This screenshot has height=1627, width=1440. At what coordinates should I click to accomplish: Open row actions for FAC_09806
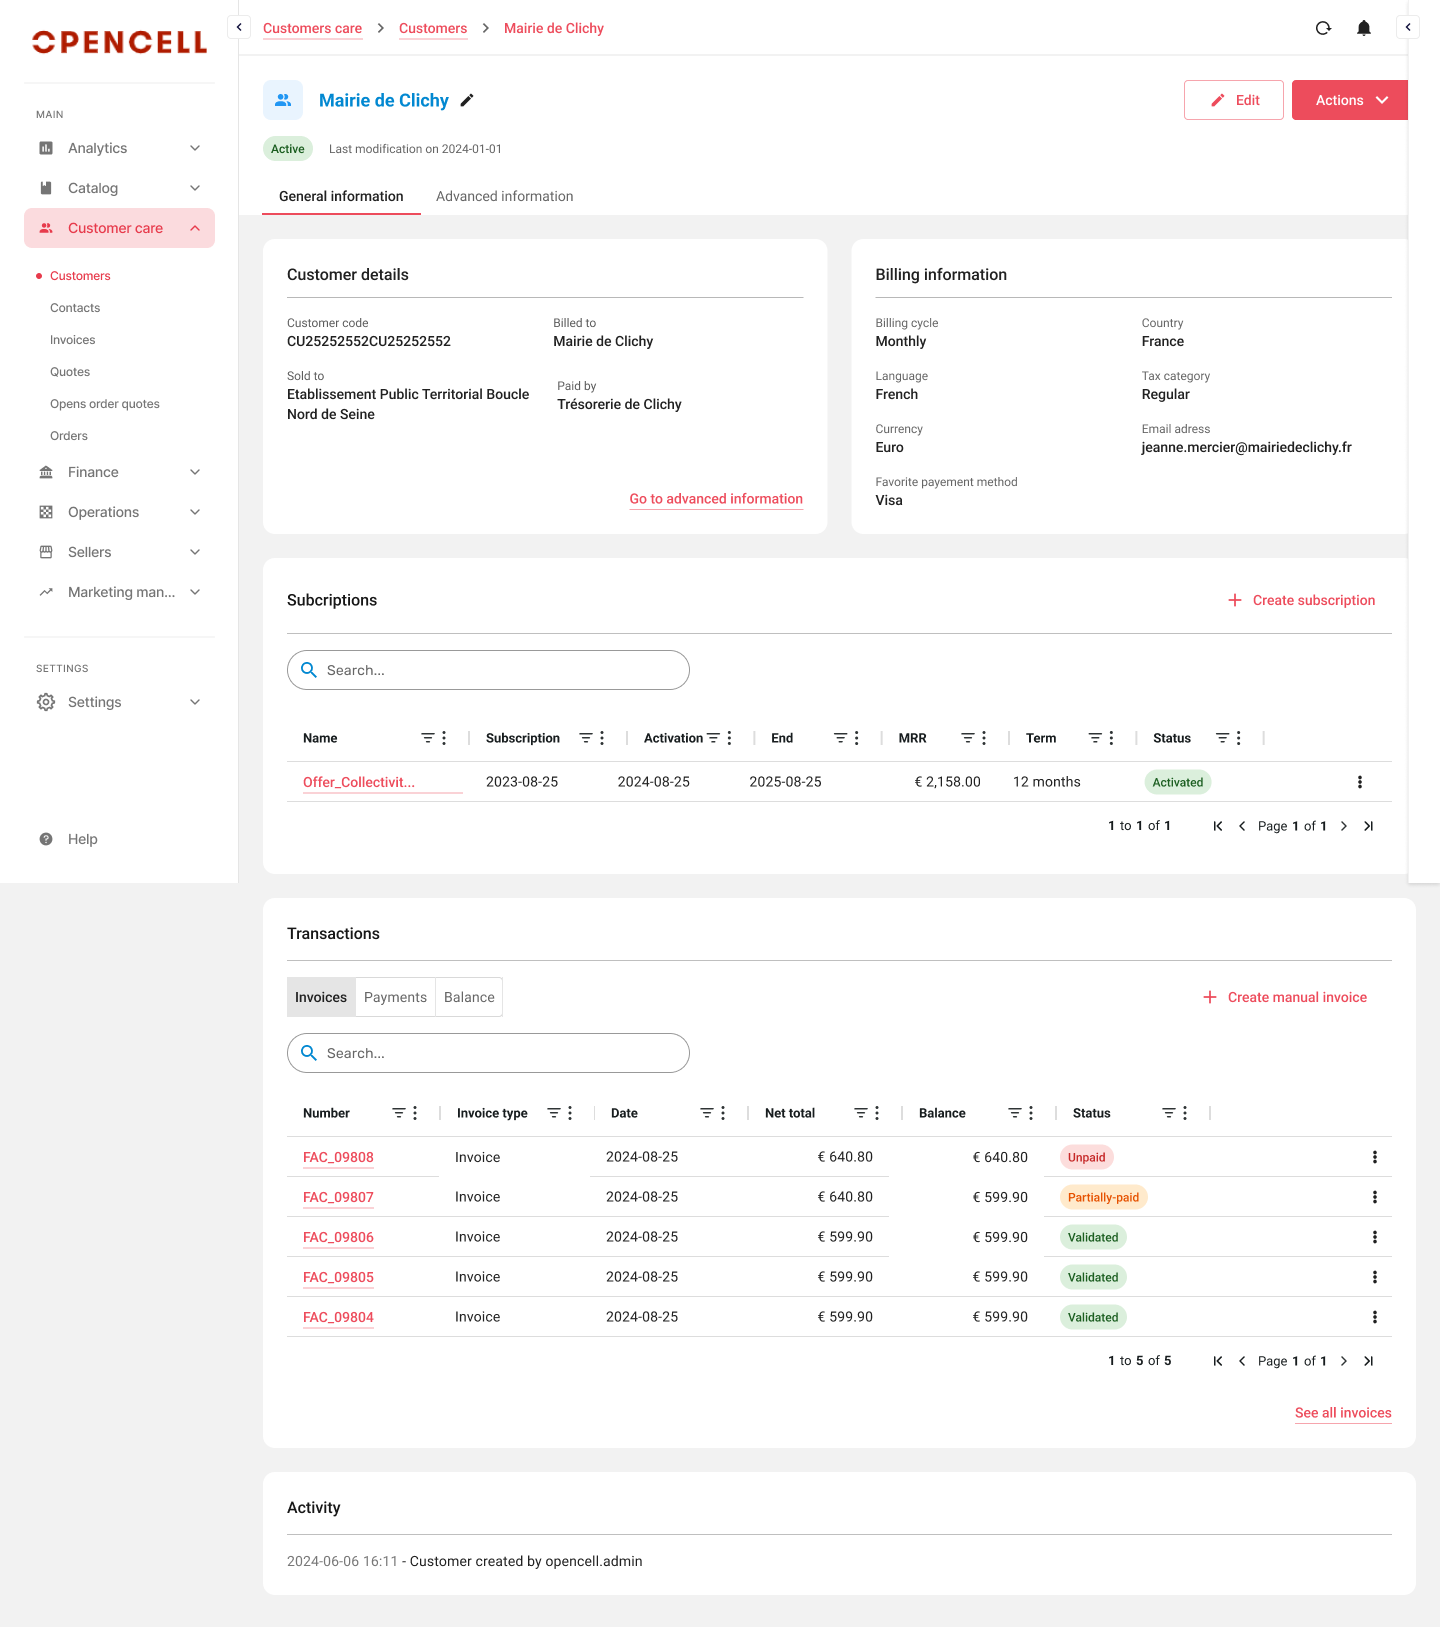pos(1375,1237)
